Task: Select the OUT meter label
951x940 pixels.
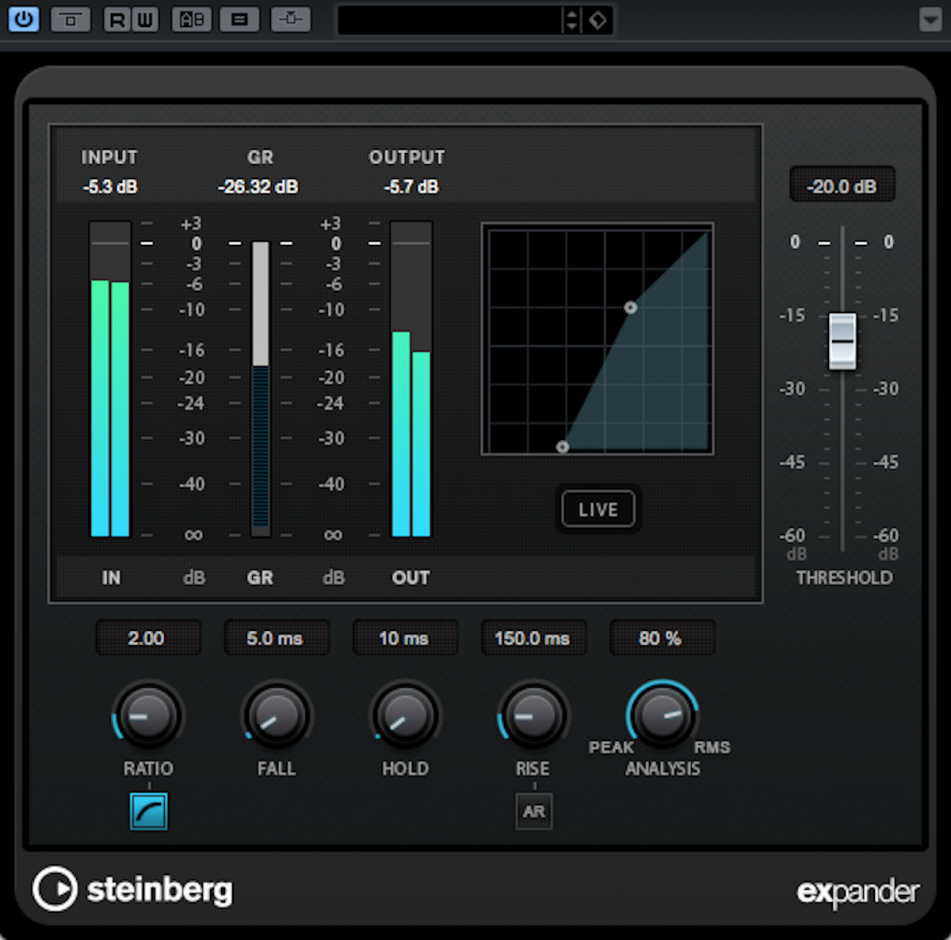Action: [410, 578]
